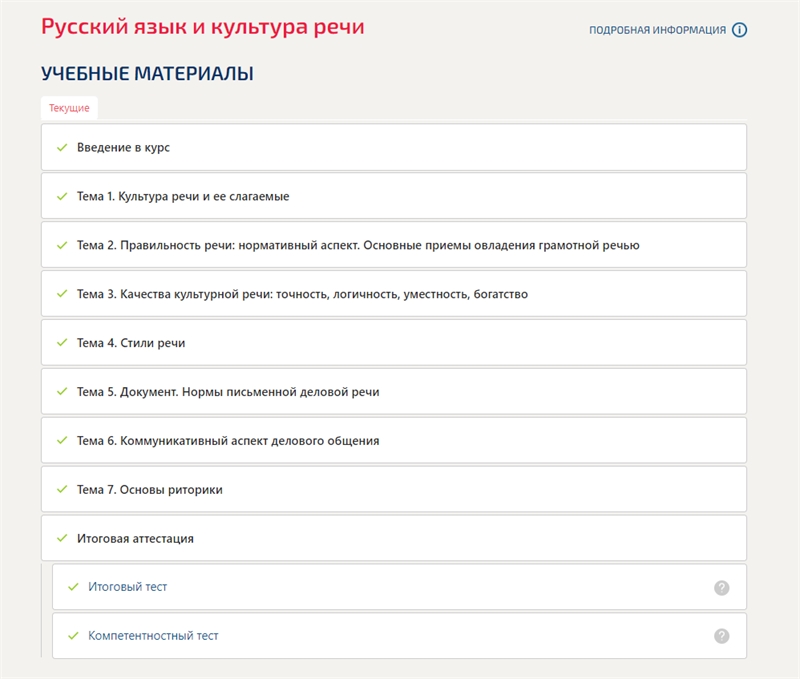Click the Учебные материалы heading
This screenshot has width=800, height=679.
[x=147, y=73]
